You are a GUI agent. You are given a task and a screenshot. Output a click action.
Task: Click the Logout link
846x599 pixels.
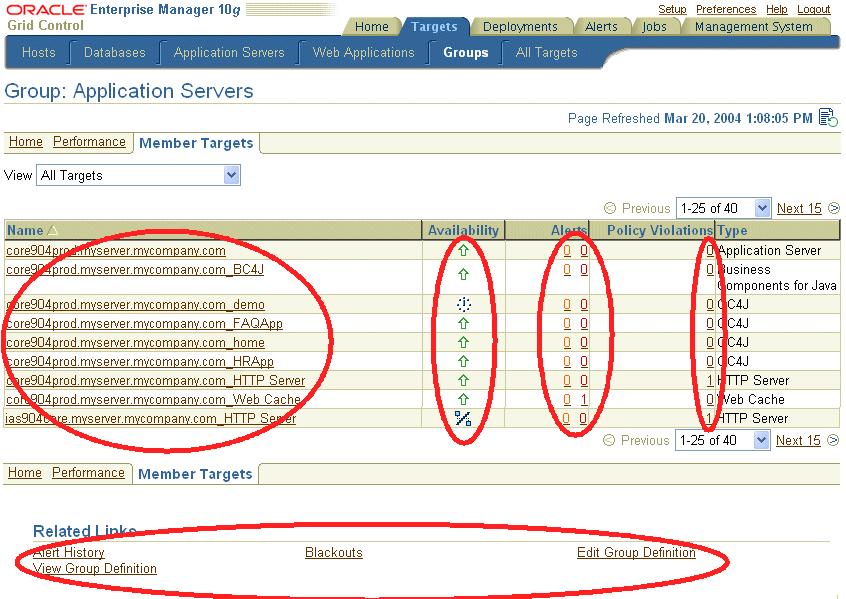pyautogui.click(x=814, y=9)
